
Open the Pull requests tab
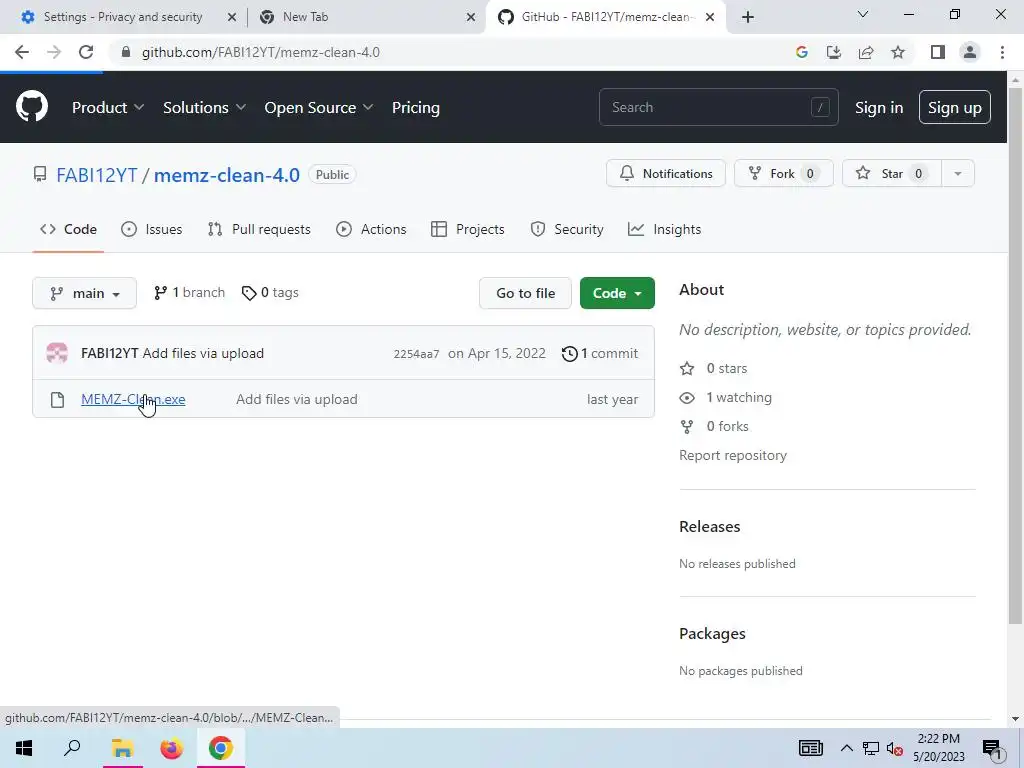coord(259,229)
